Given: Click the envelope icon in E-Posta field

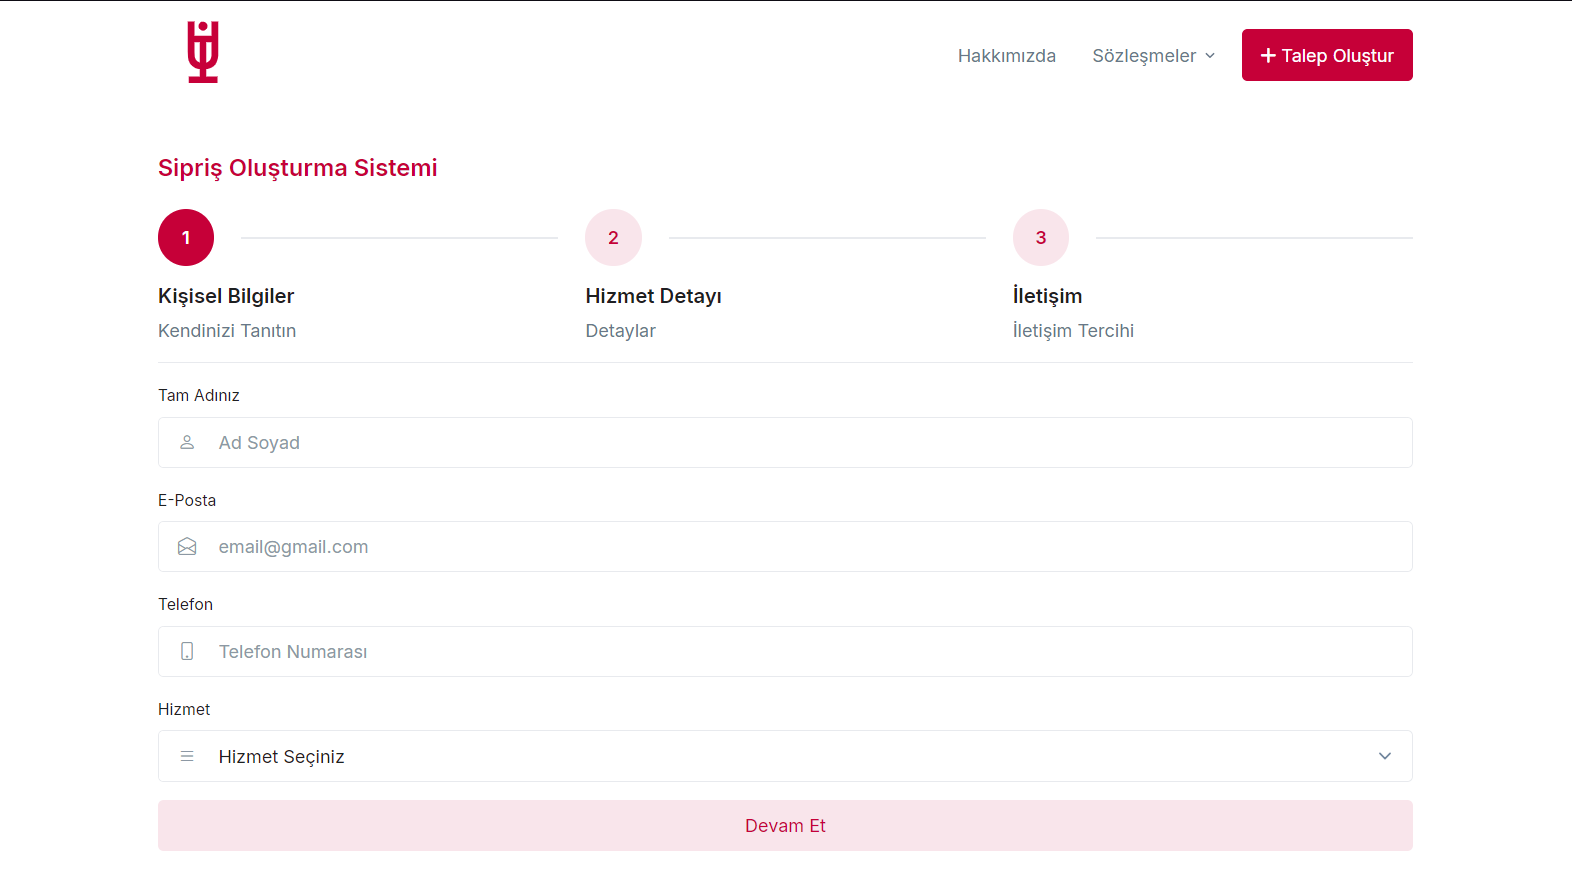Looking at the screenshot, I should pyautogui.click(x=187, y=547).
